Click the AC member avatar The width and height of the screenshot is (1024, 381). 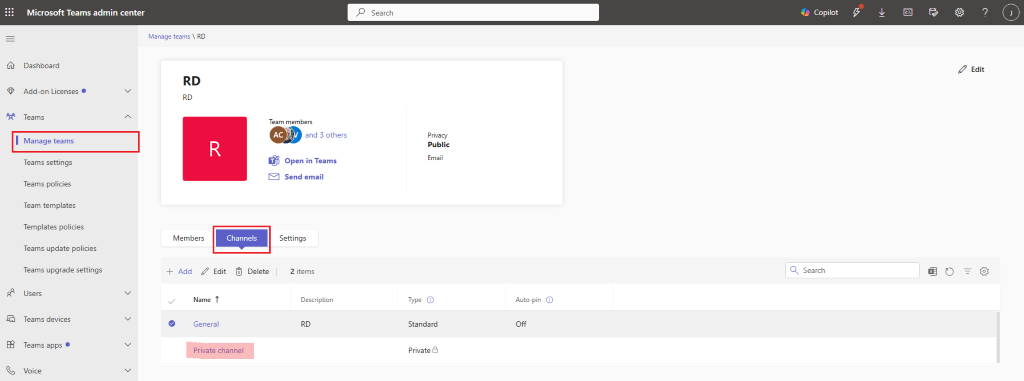pyautogui.click(x=278, y=135)
